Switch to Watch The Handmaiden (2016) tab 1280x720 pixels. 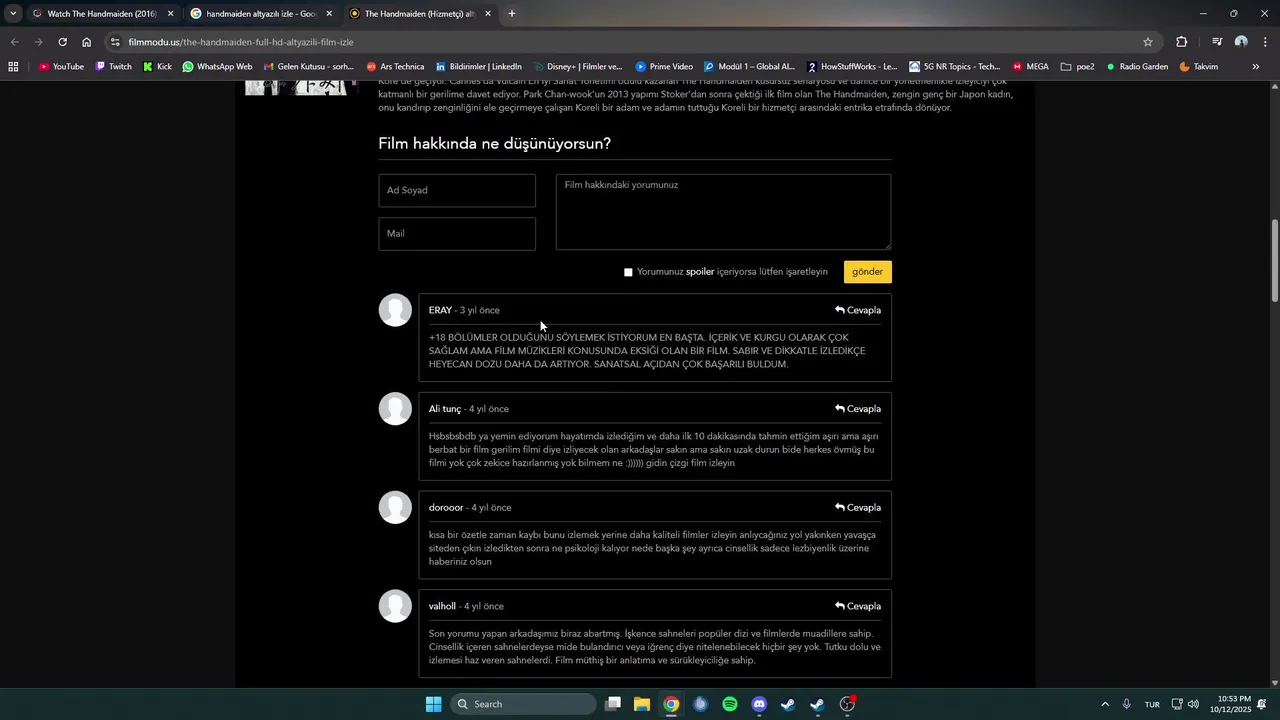coord(102,14)
